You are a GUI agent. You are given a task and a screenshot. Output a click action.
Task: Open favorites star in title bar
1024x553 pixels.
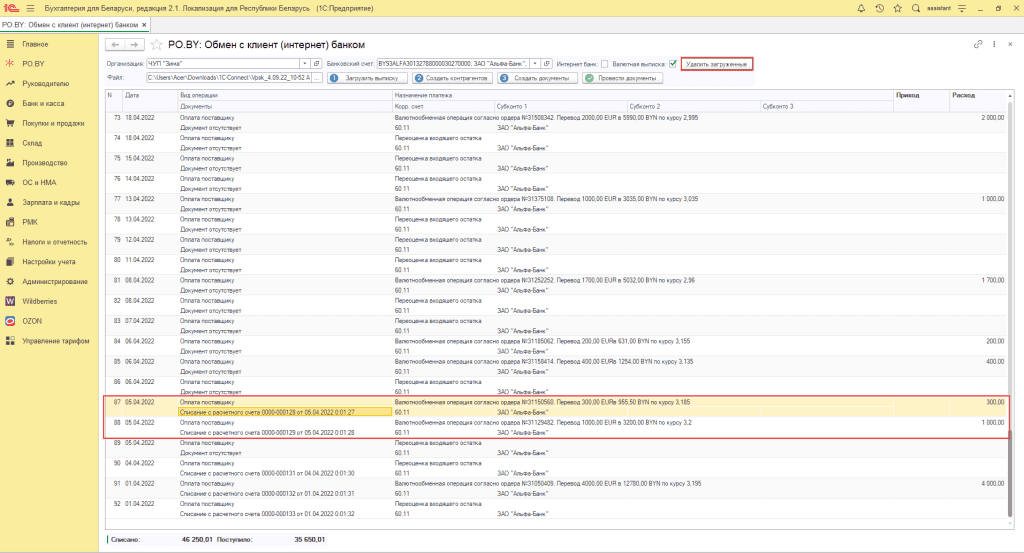click(x=898, y=8)
